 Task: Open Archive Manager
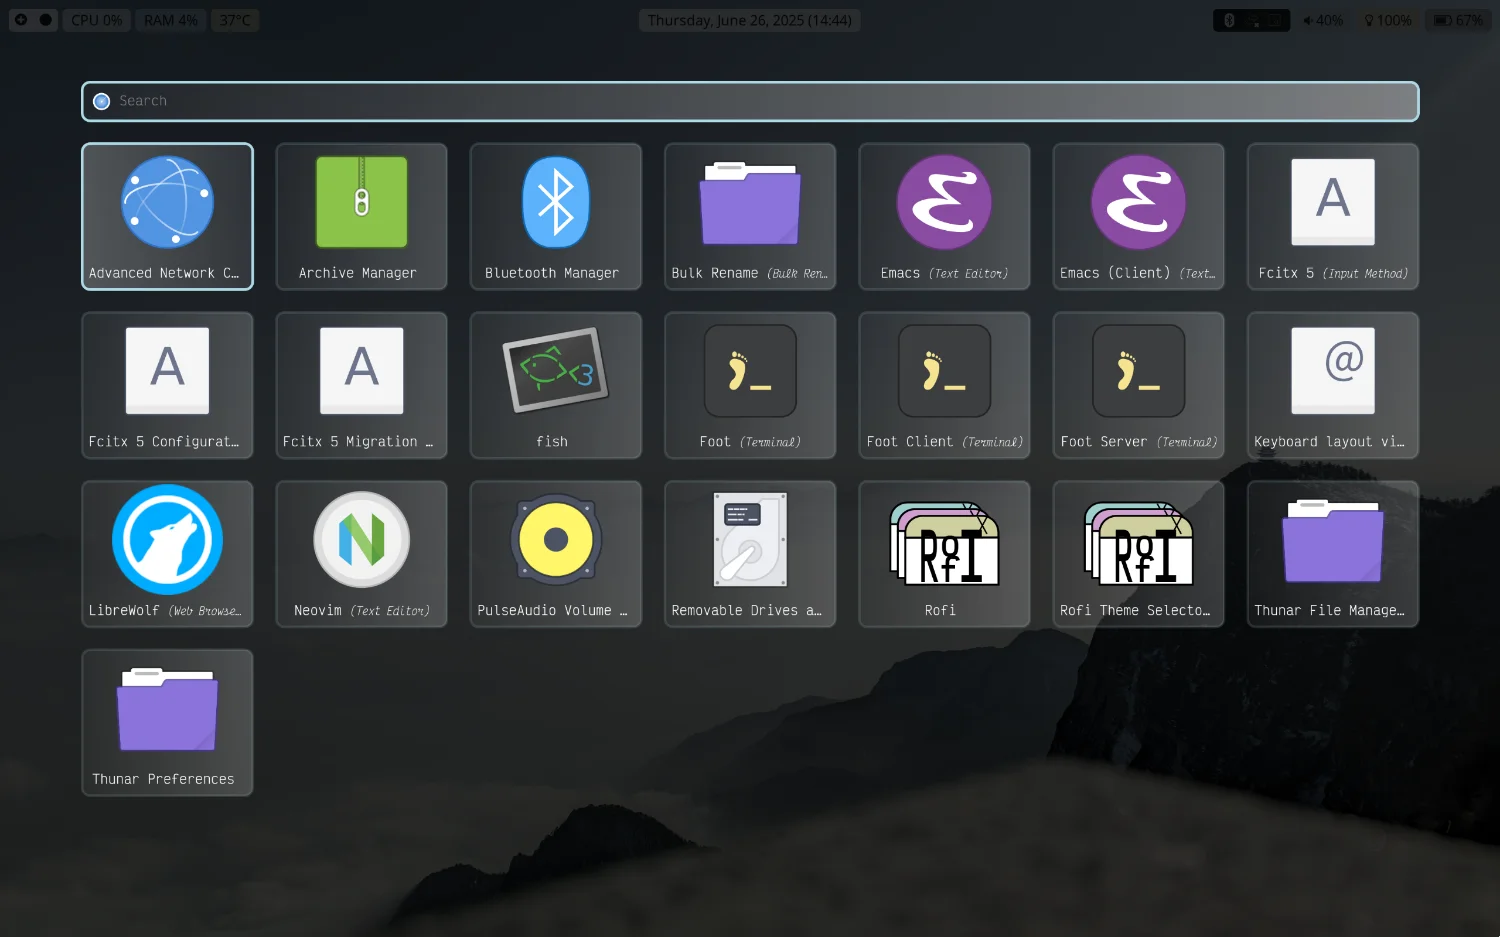point(361,216)
